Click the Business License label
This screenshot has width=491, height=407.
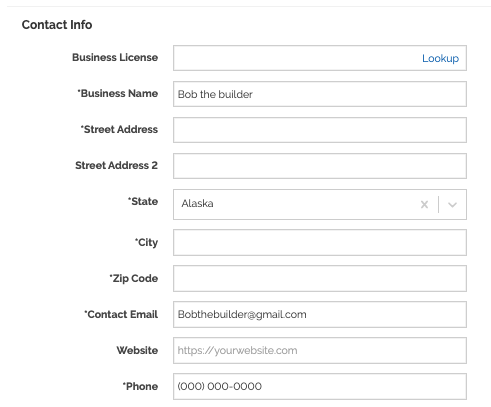click(x=115, y=57)
